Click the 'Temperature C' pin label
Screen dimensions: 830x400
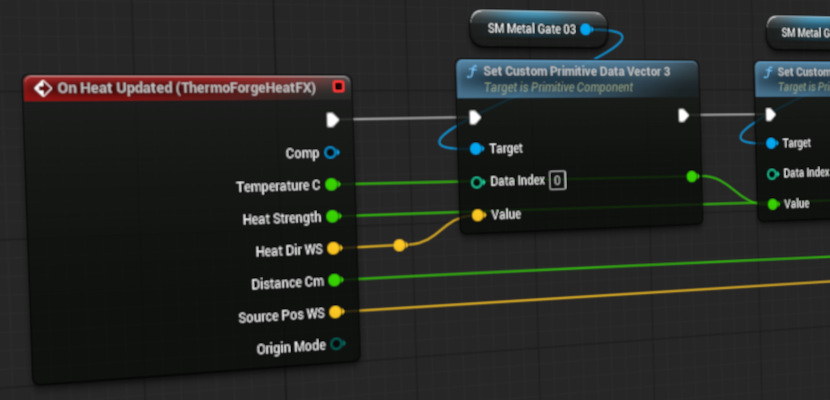(278, 187)
